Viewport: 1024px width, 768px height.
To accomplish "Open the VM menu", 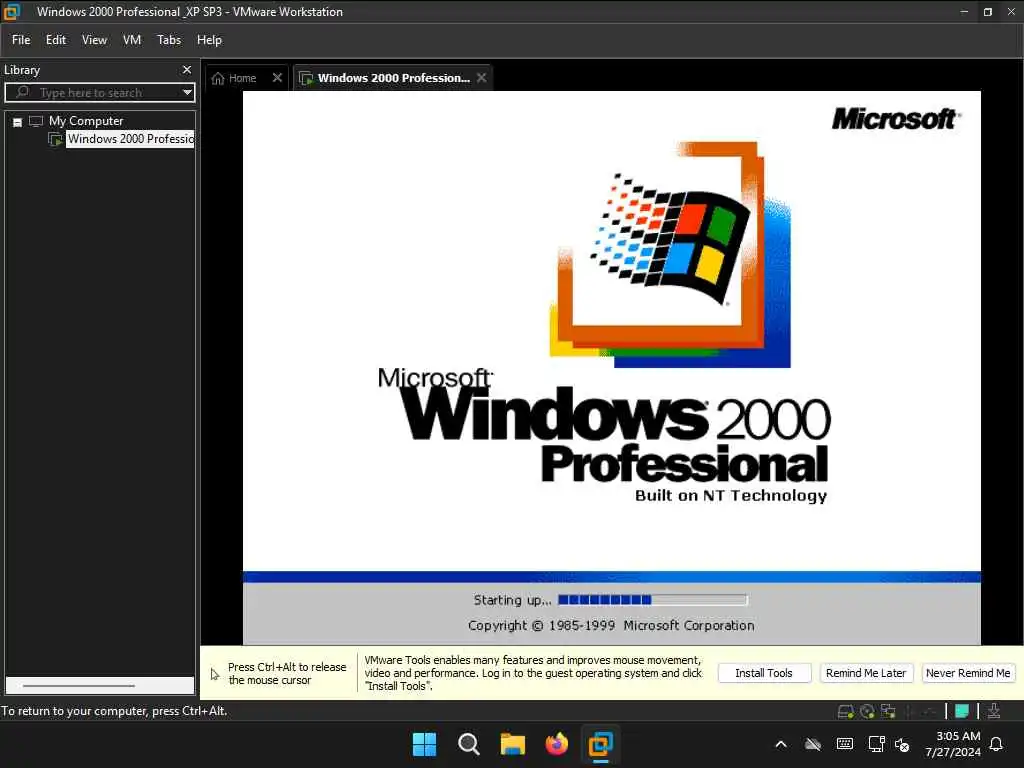I will [x=132, y=40].
